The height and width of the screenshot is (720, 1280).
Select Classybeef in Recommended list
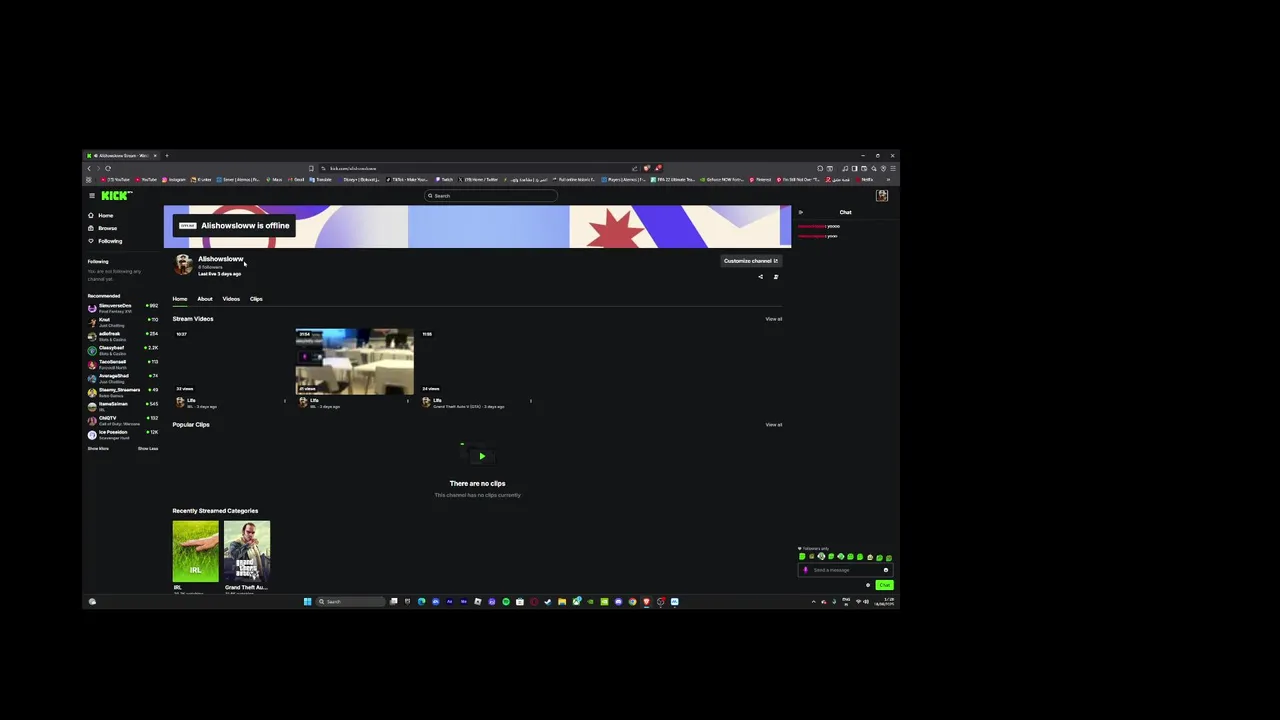[x=123, y=350]
